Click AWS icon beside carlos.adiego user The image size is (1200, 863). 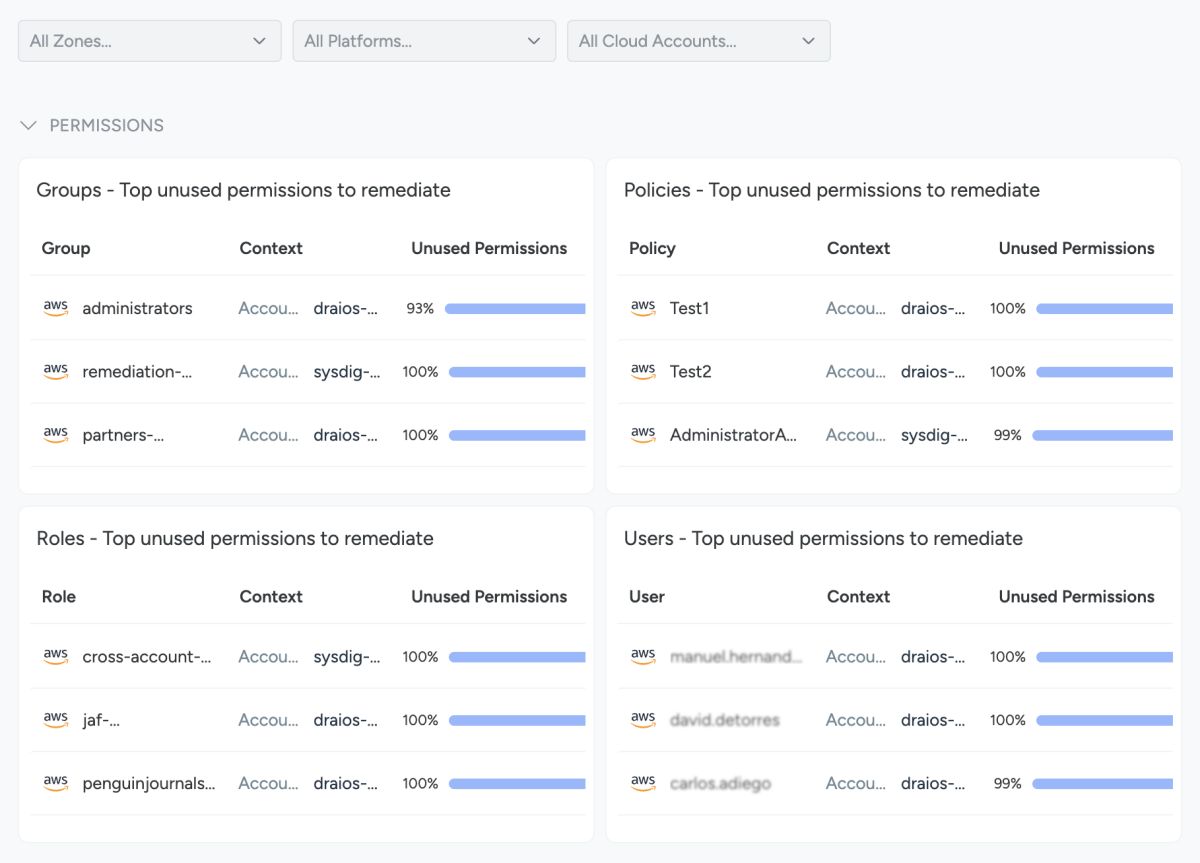643,783
